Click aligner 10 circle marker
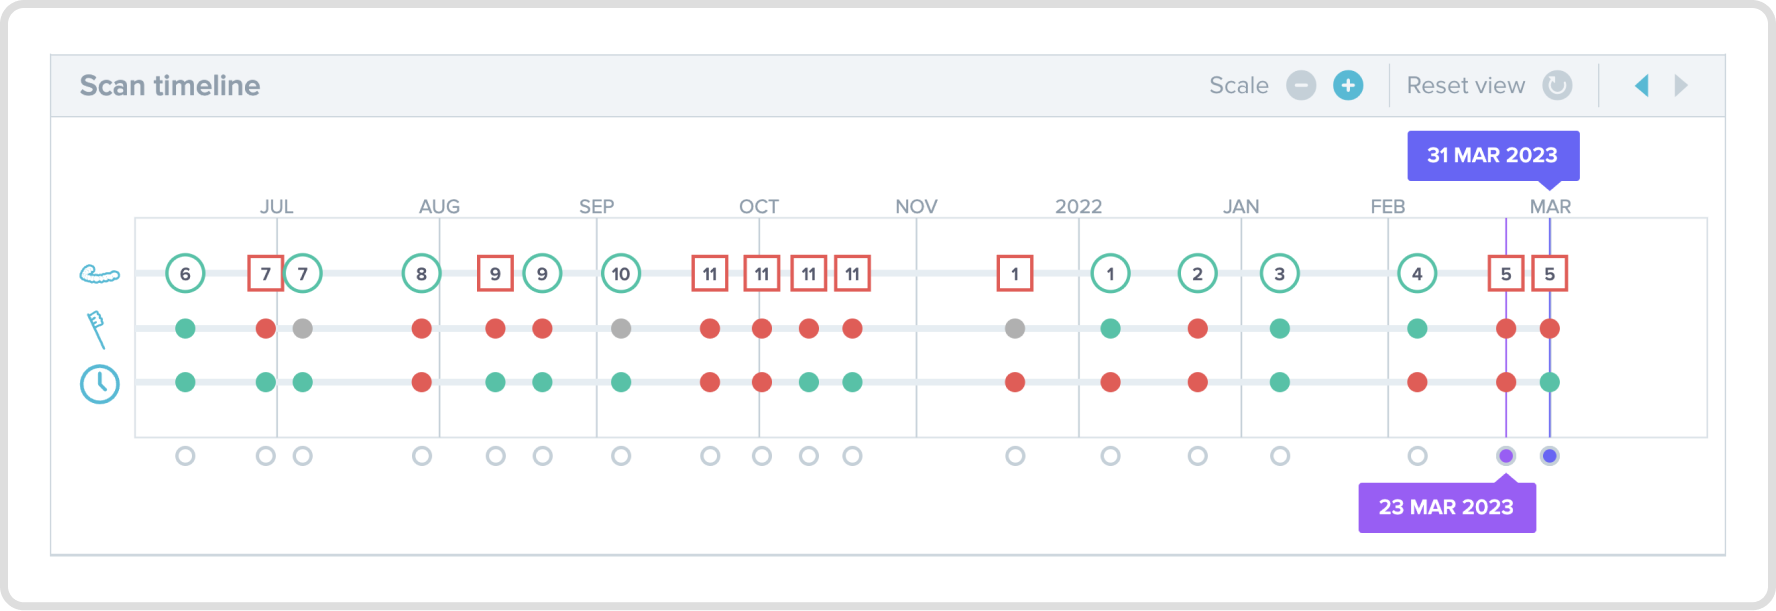This screenshot has height=611, width=1776. point(621,274)
